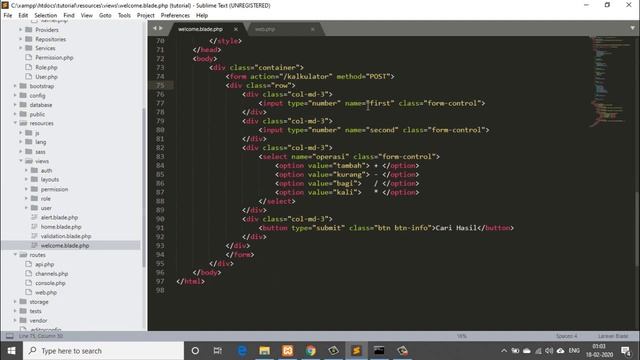Image resolution: width=640 pixels, height=360 pixels.
Task: Open the Project menu
Action: (x=146, y=15)
